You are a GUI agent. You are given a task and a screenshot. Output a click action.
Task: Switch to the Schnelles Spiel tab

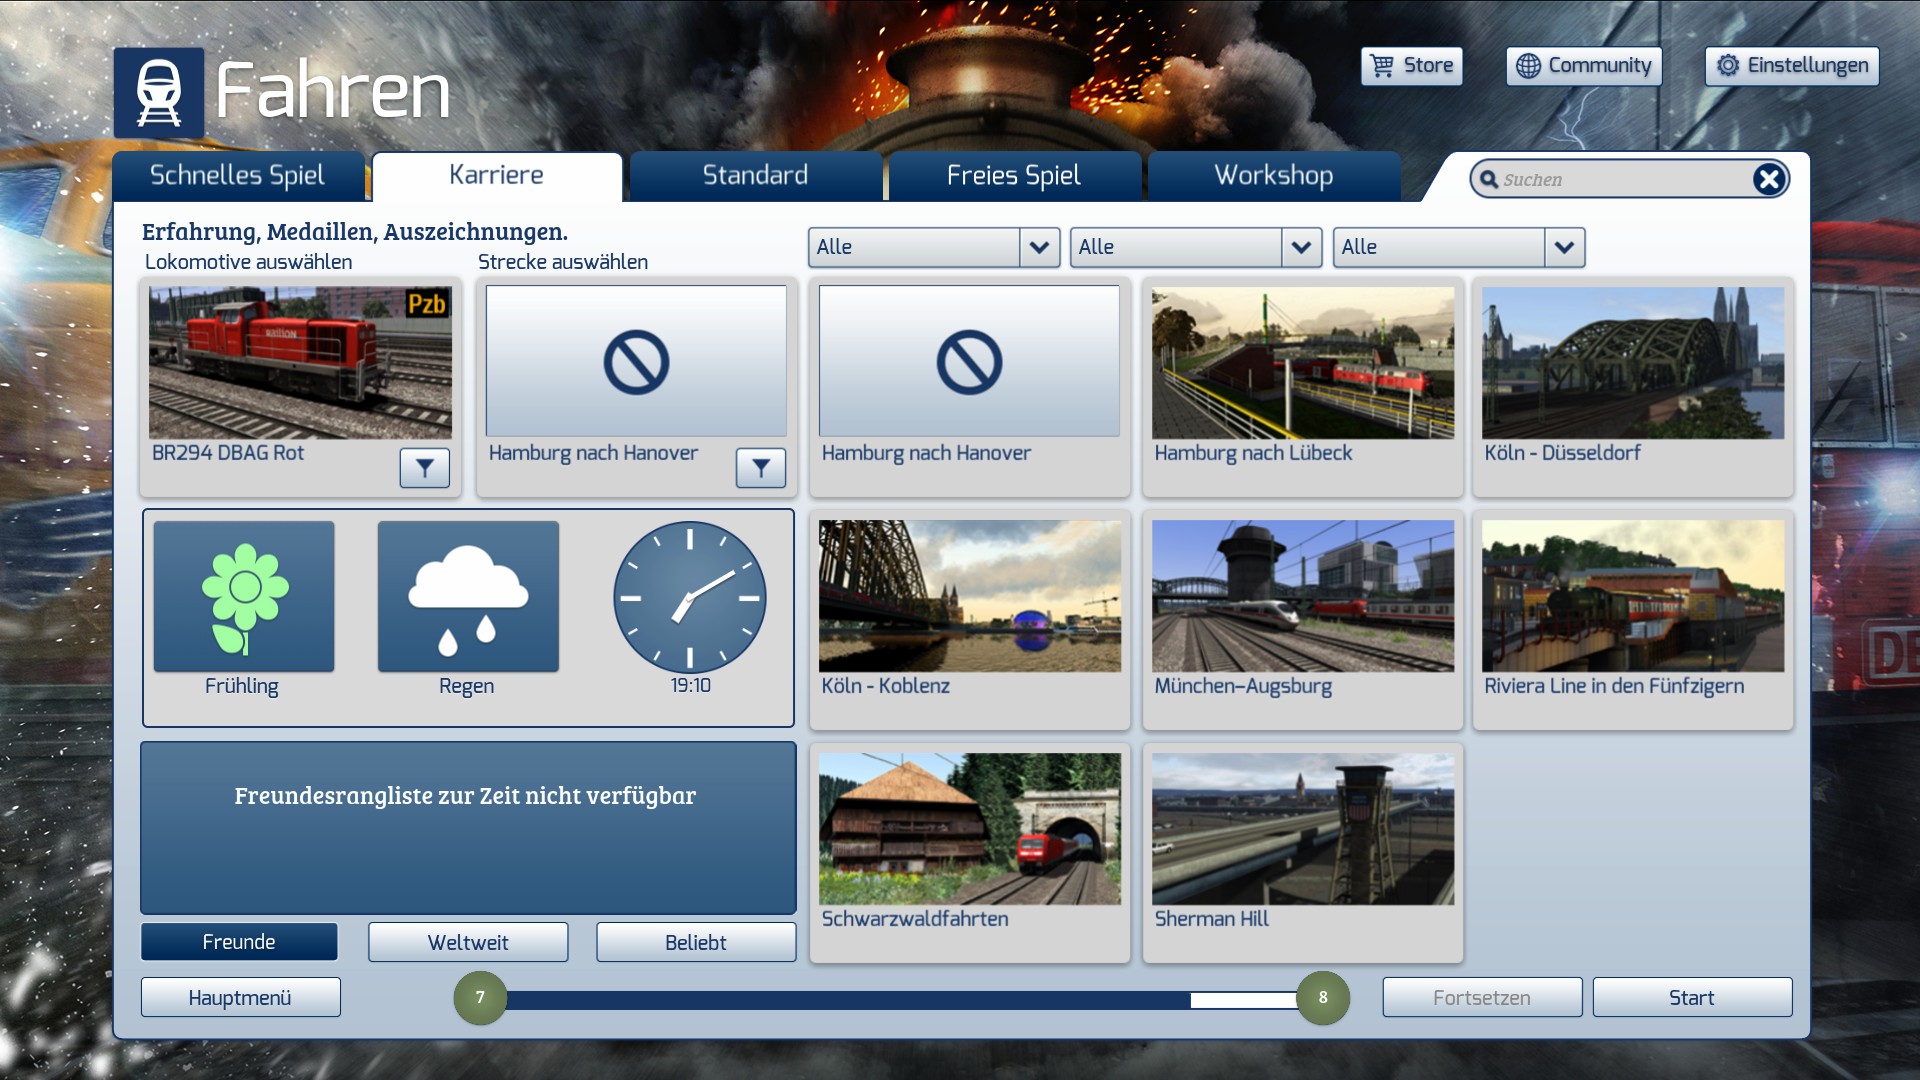(x=238, y=176)
